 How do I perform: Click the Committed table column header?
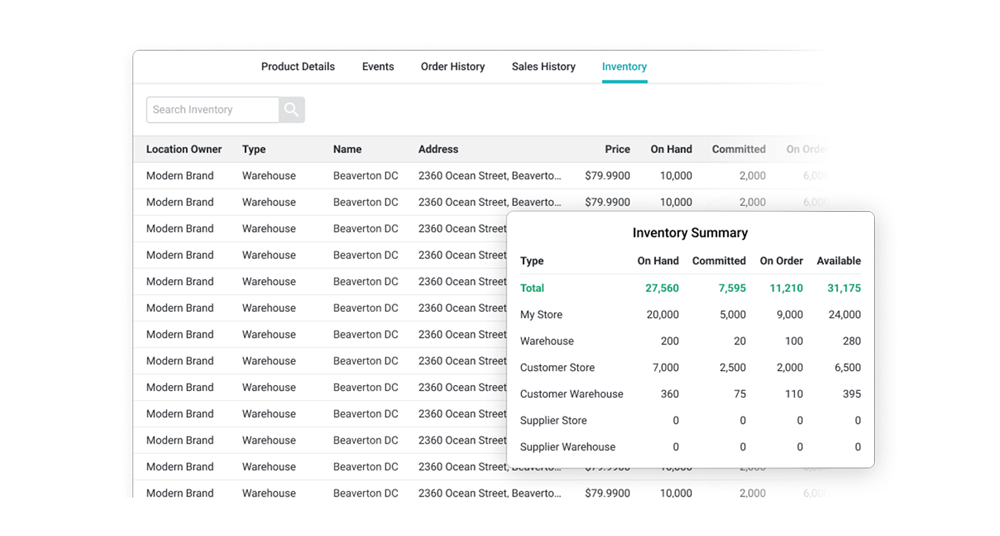click(738, 149)
